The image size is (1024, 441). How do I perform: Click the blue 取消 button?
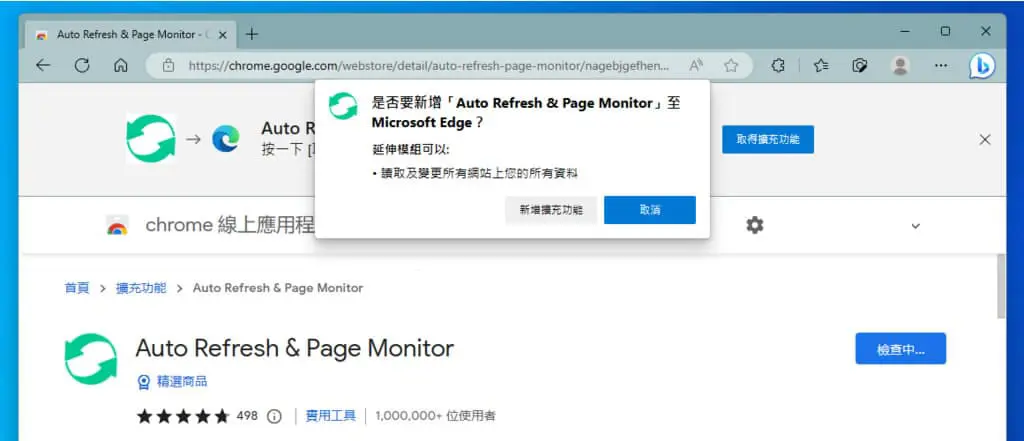click(650, 210)
